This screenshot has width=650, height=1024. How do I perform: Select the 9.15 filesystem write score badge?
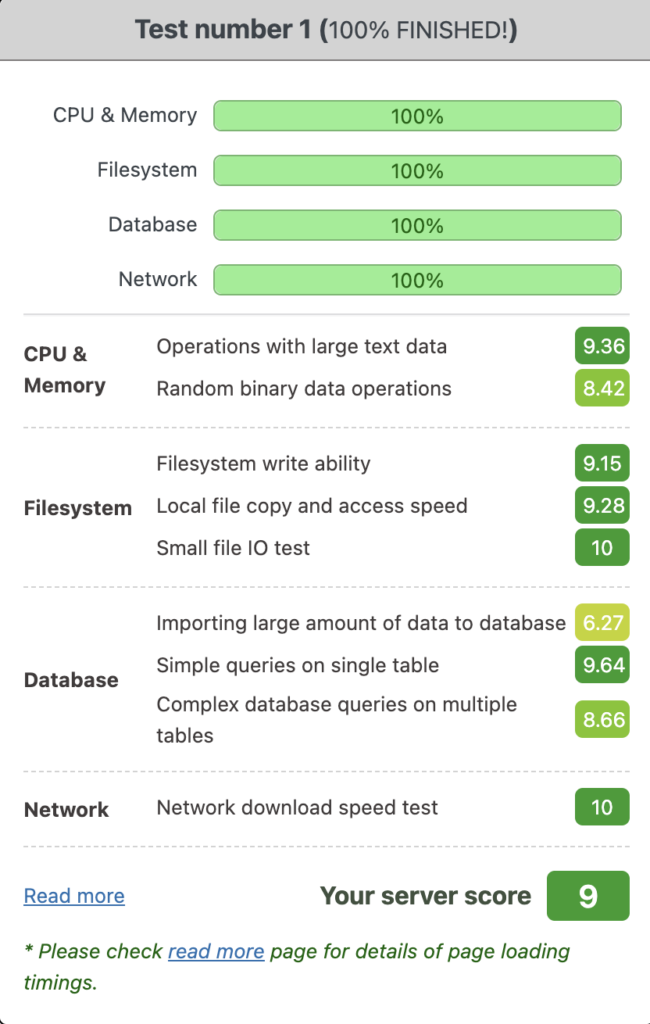602,464
